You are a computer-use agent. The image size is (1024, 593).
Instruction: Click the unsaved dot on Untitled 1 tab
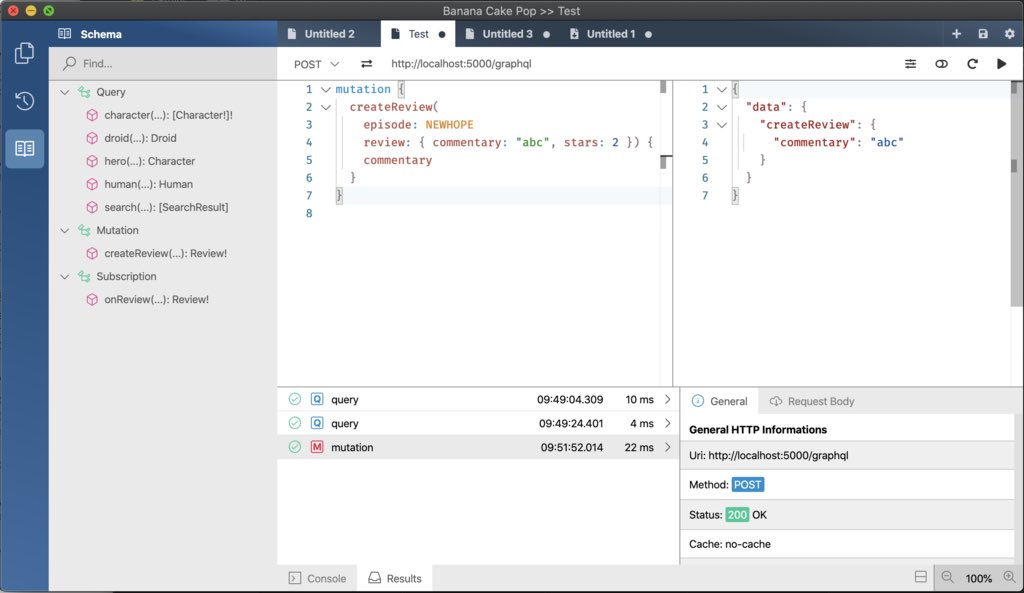click(648, 35)
